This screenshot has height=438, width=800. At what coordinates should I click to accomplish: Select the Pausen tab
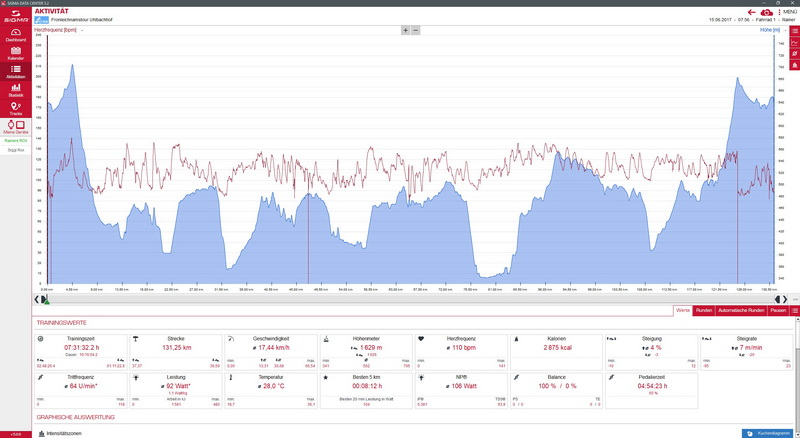[778, 311]
